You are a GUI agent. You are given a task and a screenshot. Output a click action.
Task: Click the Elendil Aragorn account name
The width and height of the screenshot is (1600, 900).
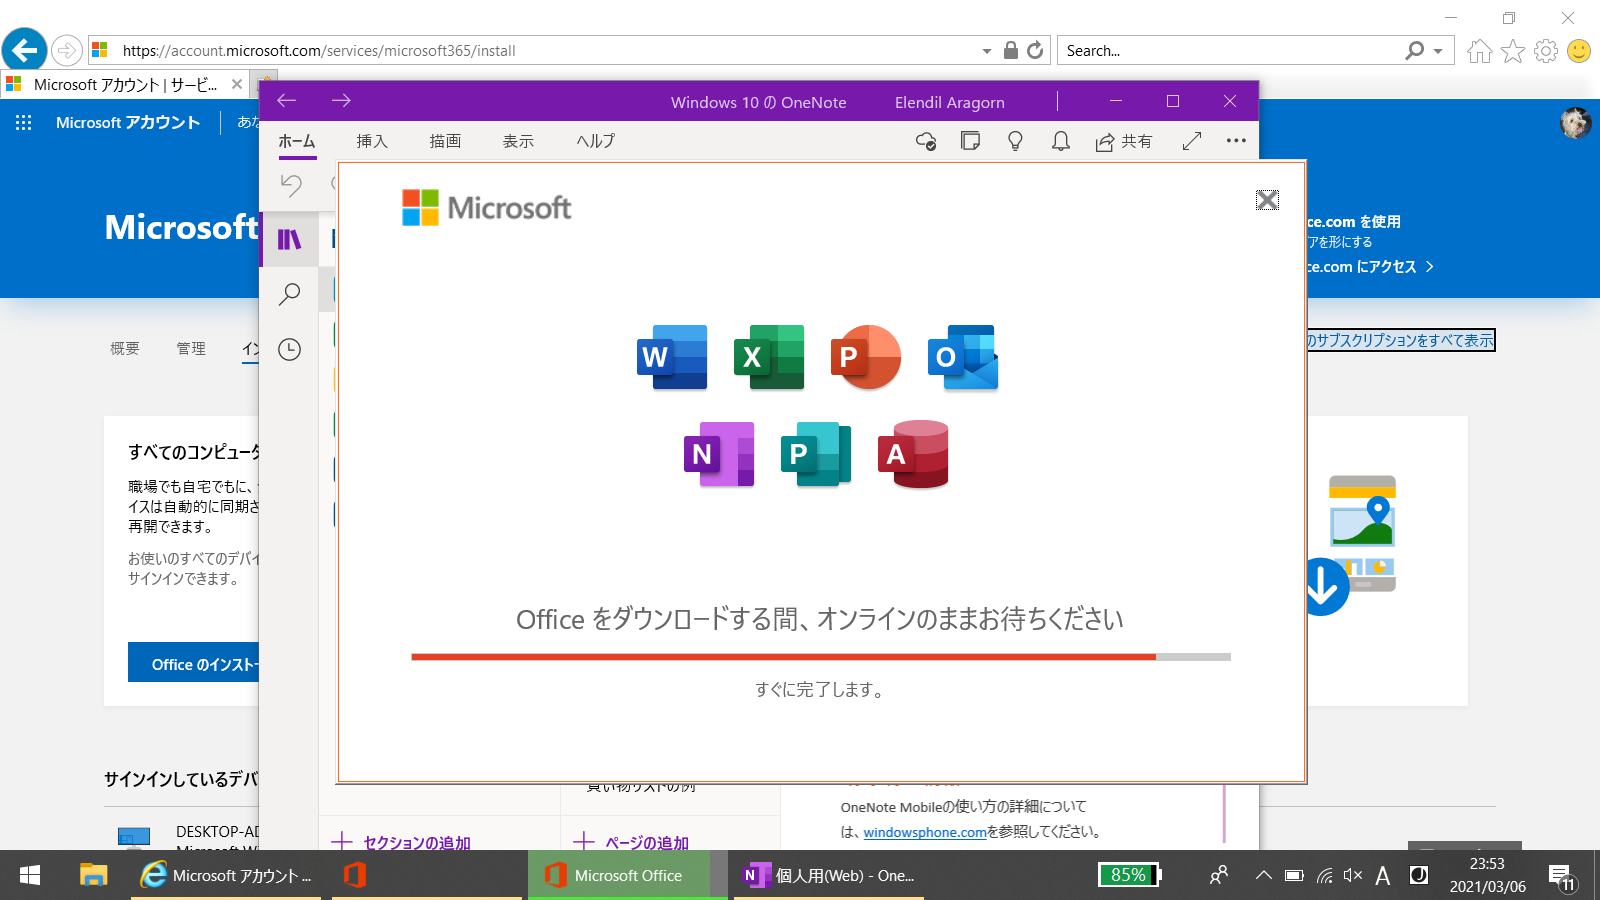coord(950,102)
